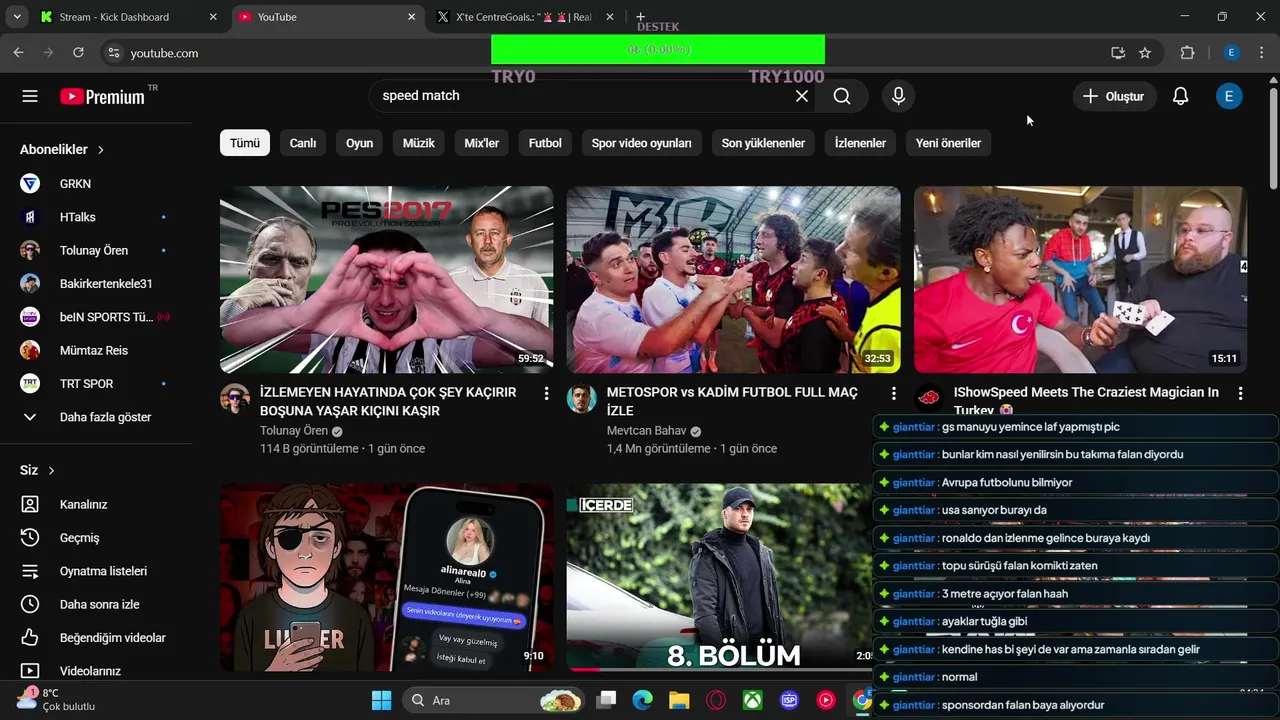Clear the search text with the X

pos(802,96)
